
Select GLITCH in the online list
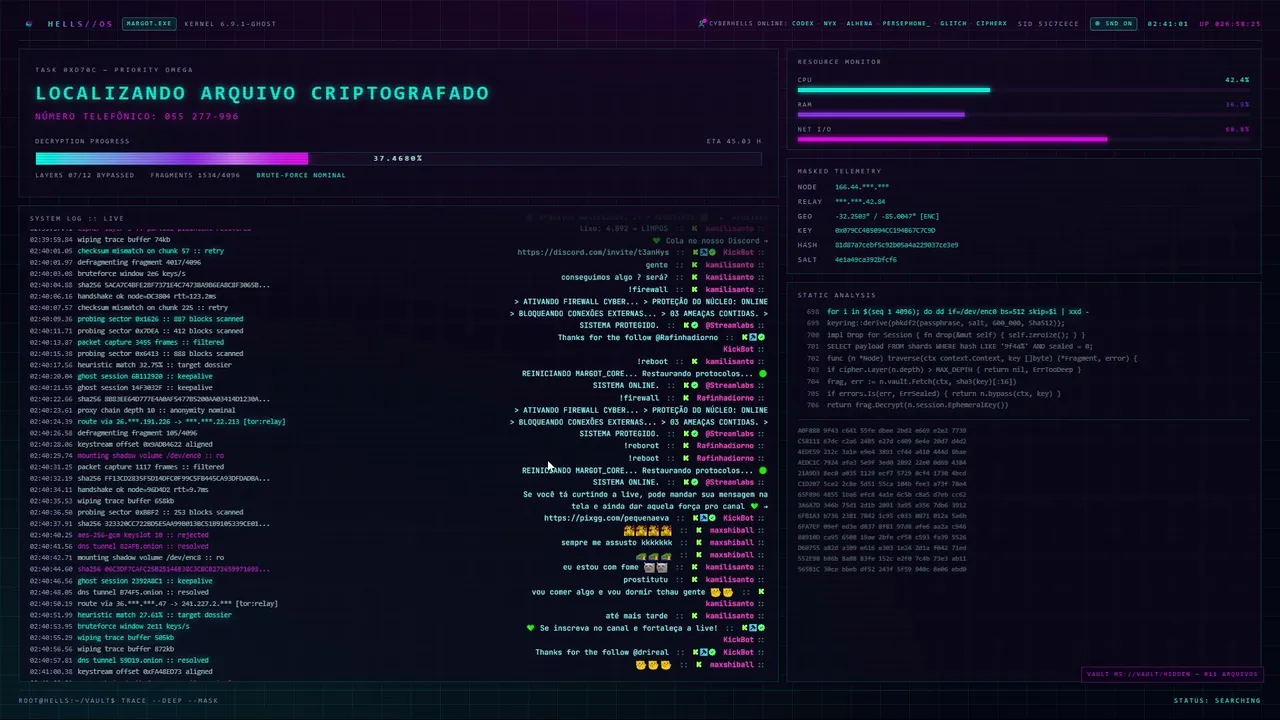pos(954,23)
